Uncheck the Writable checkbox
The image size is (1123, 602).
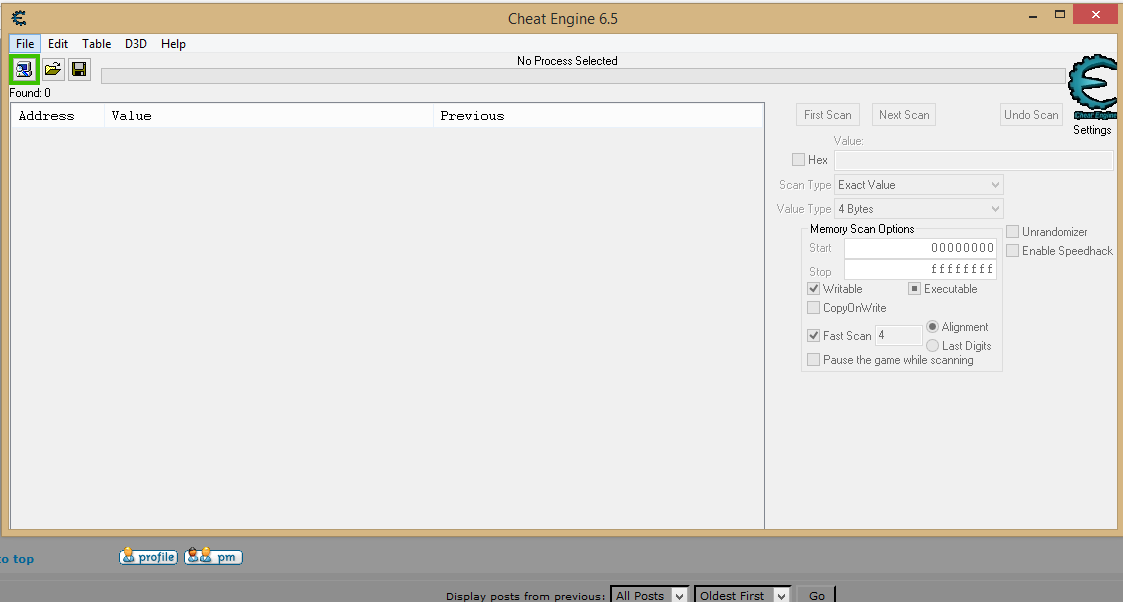point(814,288)
